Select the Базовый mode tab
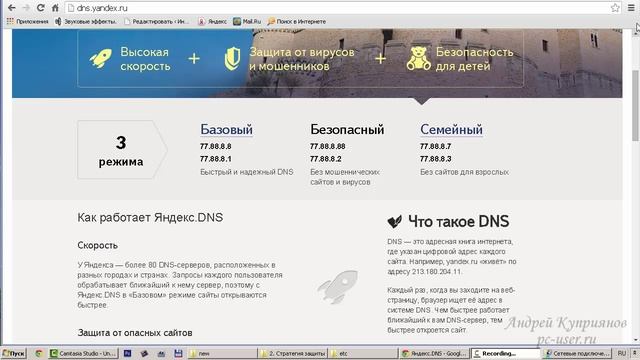 [x=226, y=129]
